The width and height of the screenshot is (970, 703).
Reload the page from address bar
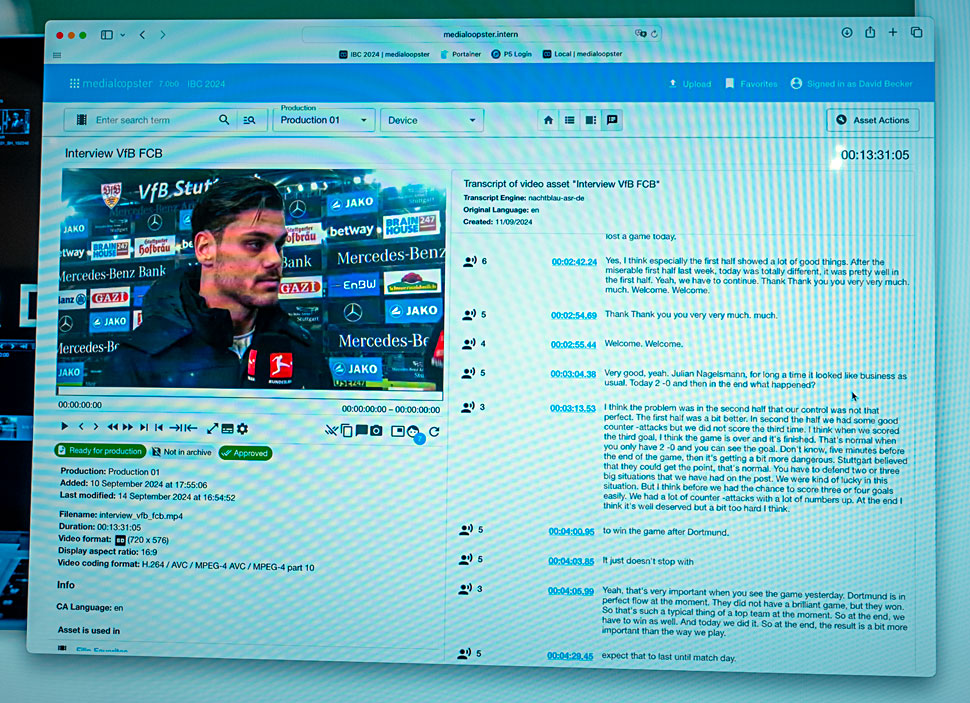coord(654,34)
